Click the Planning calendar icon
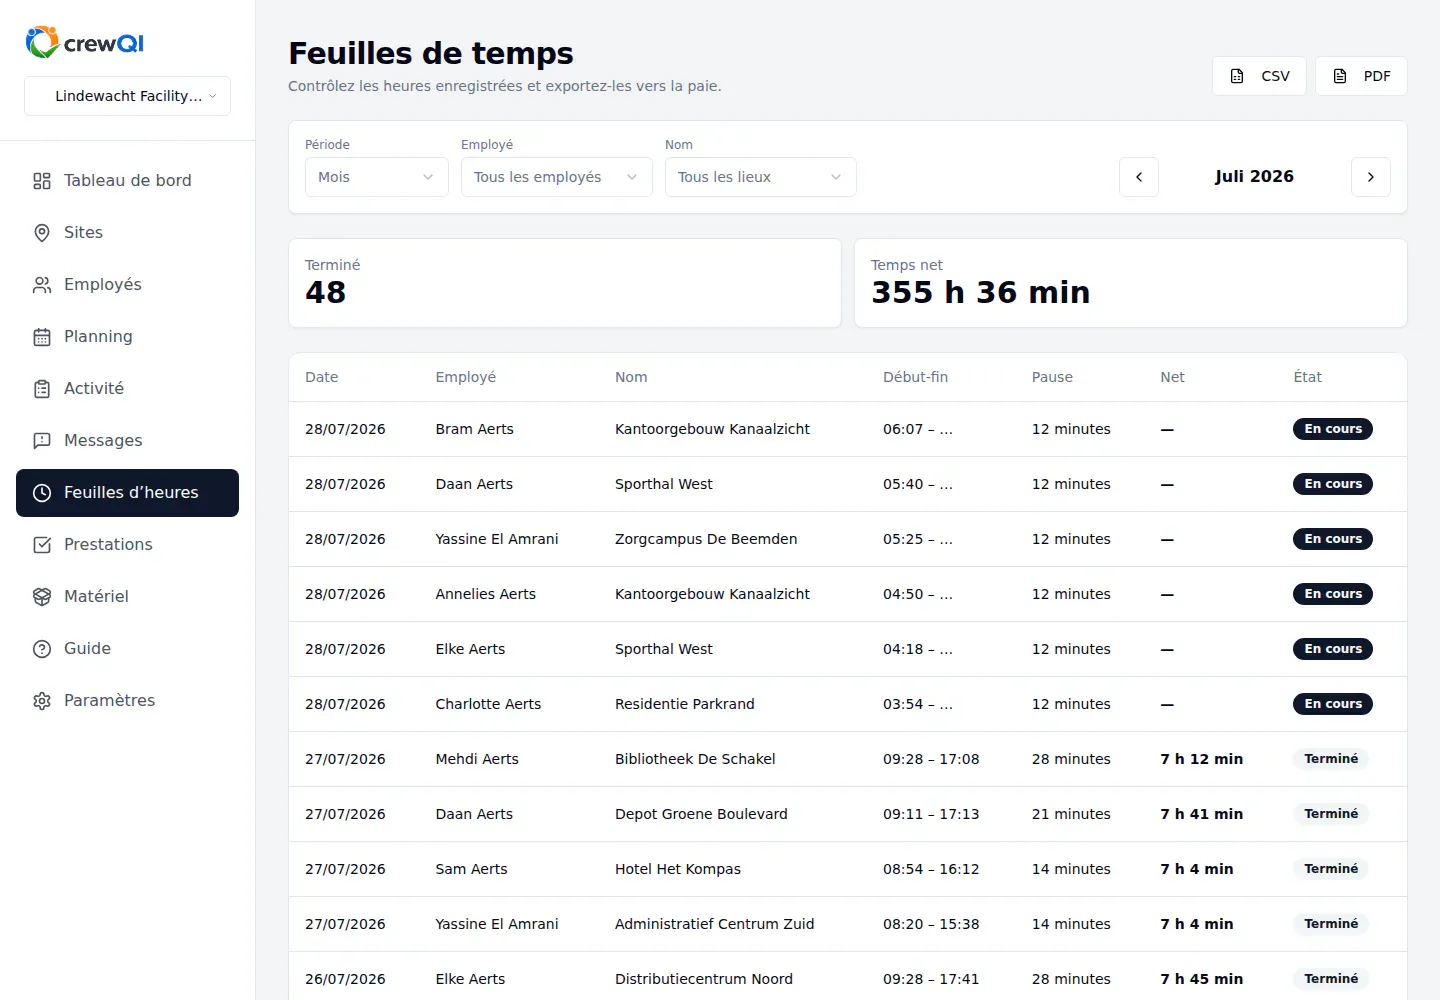Image resolution: width=1440 pixels, height=1000 pixels. coord(42,337)
